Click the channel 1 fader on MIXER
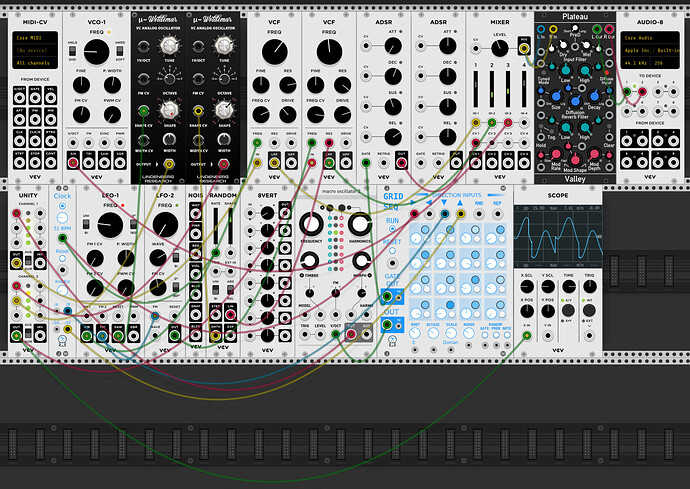690x489 pixels. 476,89
